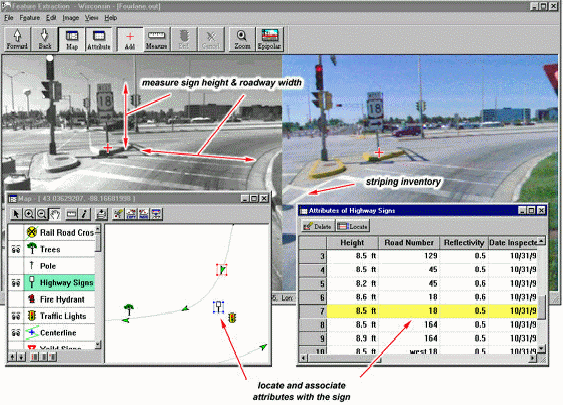Select the Zoom magnifier tool
Image resolution: width=563 pixels, height=405 pixels.
click(x=242, y=39)
